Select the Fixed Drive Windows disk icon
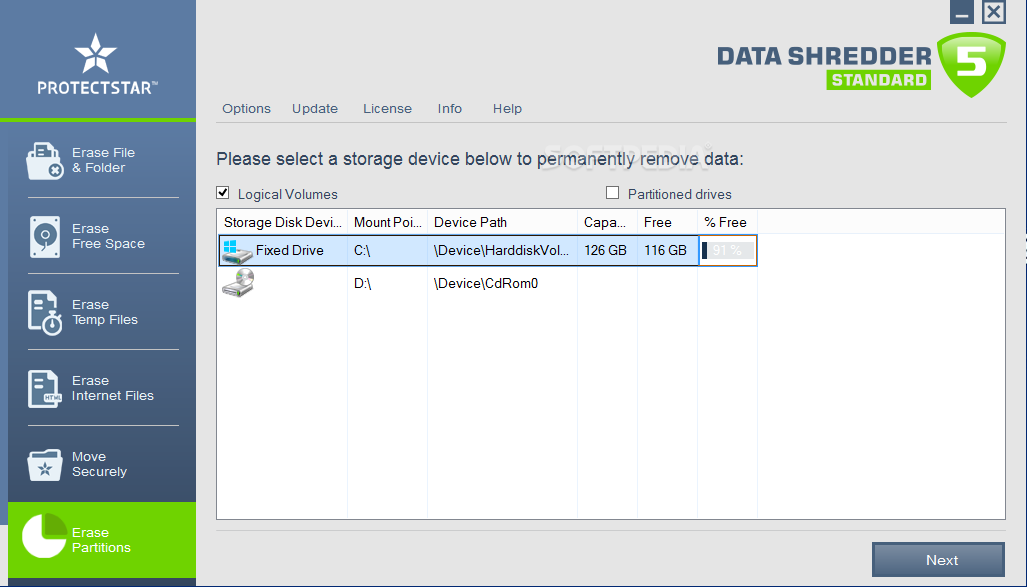The width and height of the screenshot is (1027, 587). click(236, 251)
